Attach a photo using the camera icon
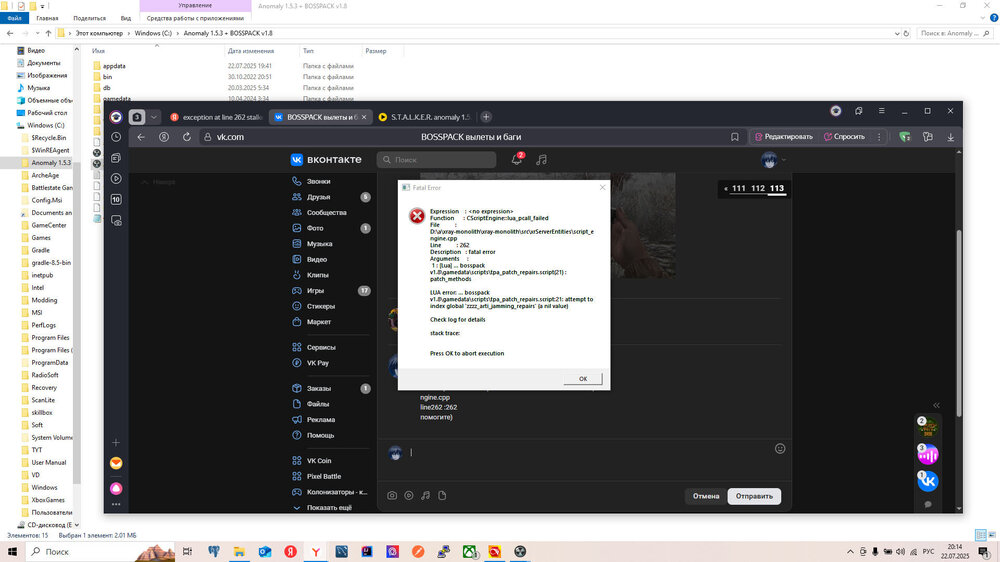This screenshot has width=1000, height=562. (392, 495)
